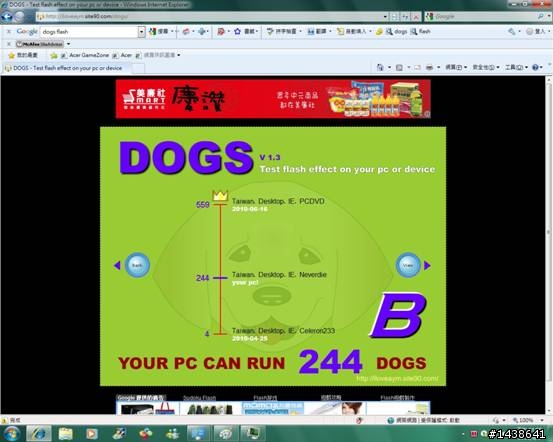Click the Google search box at top right
This screenshot has height=442, width=553.
coord(482,16)
